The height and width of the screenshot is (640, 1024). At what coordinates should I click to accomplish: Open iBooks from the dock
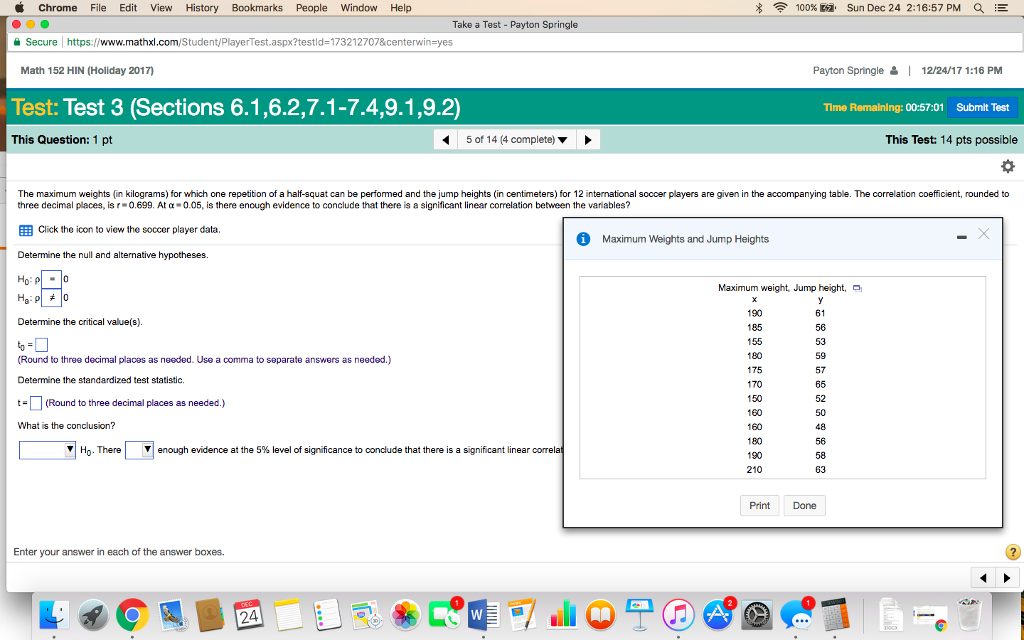pyautogui.click(x=601, y=615)
